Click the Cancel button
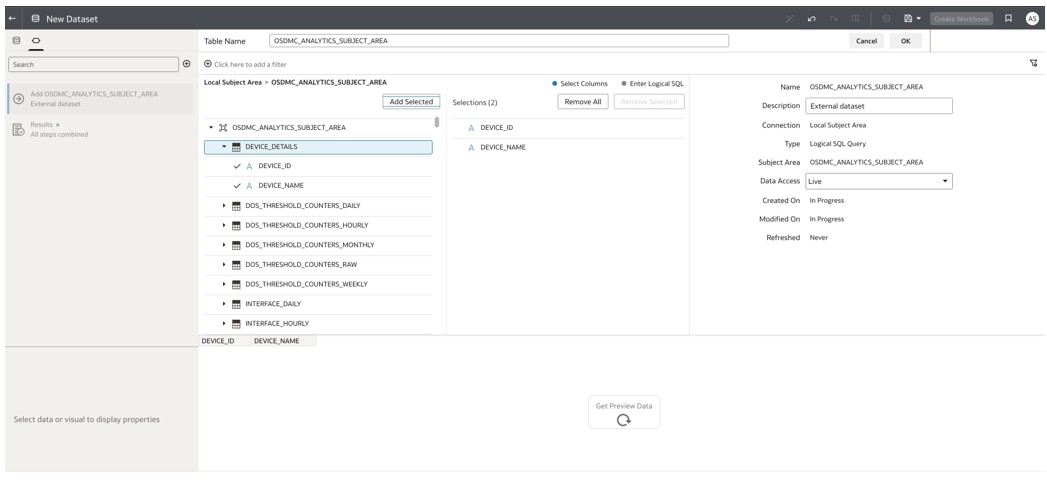This screenshot has height=480, width=1047. pyautogui.click(x=866, y=41)
